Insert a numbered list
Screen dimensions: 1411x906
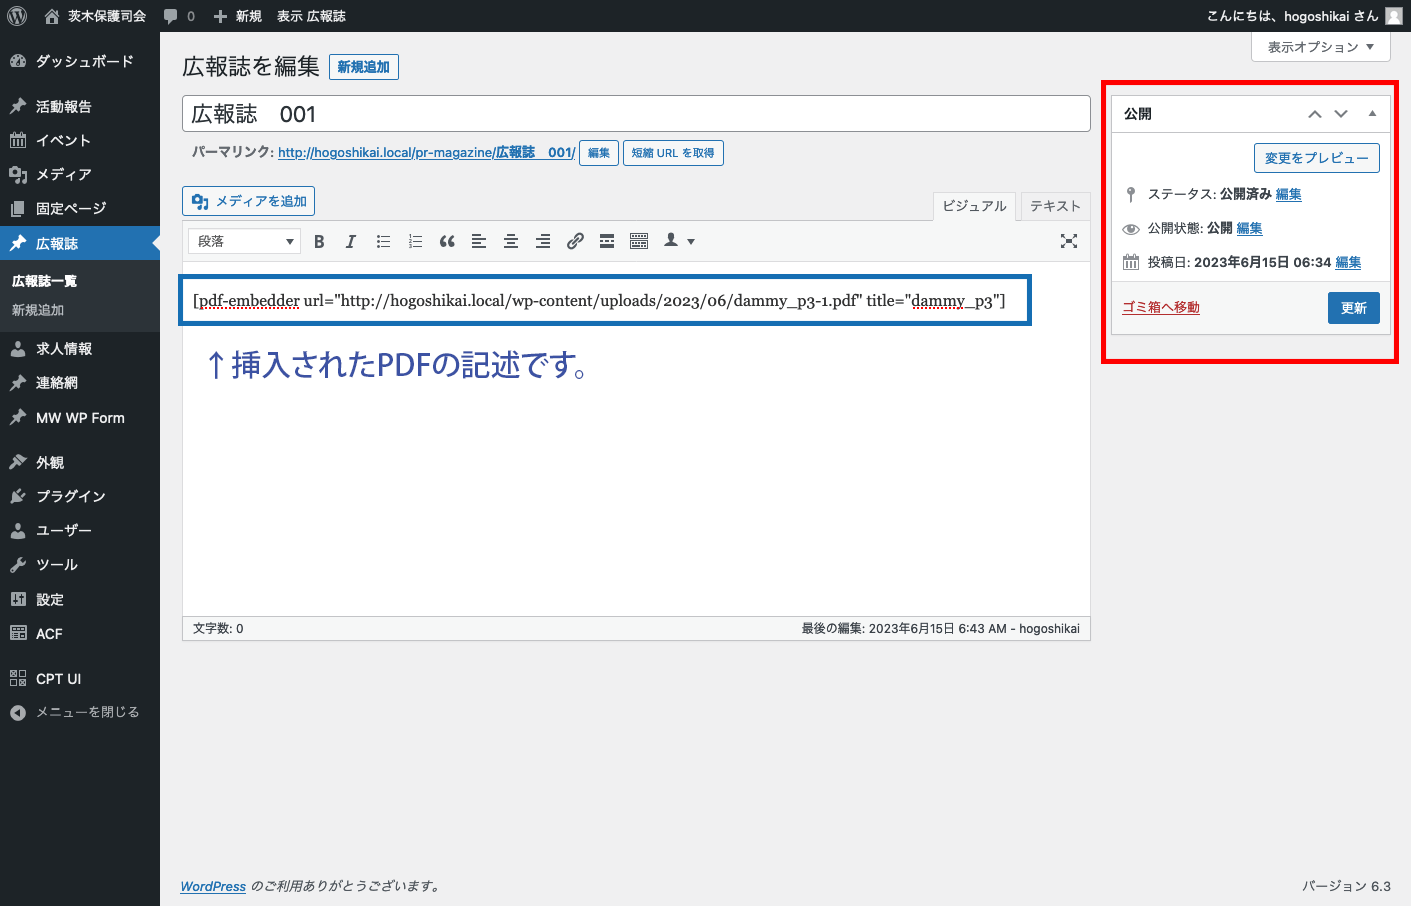pos(415,241)
